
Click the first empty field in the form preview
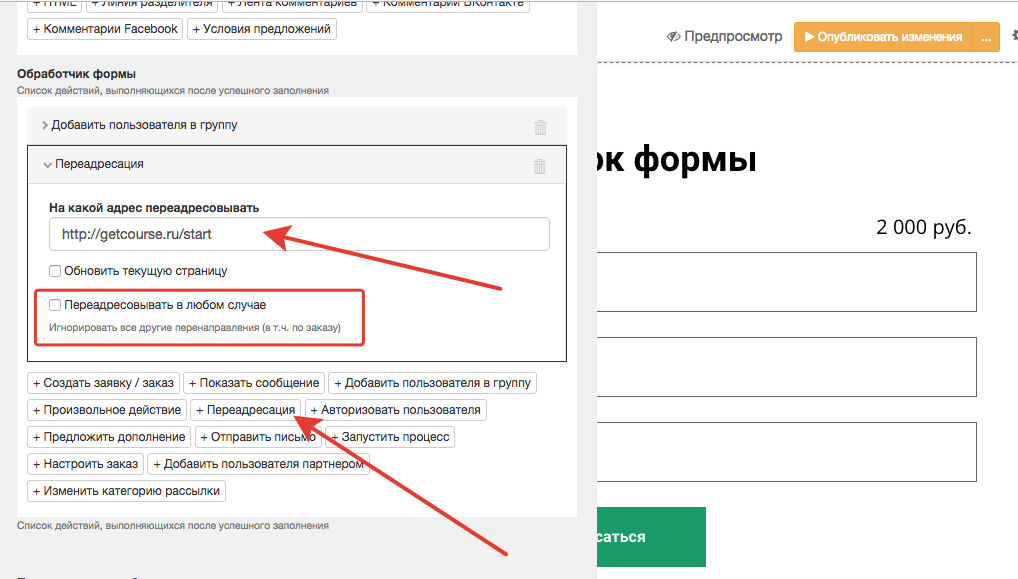[786, 283]
